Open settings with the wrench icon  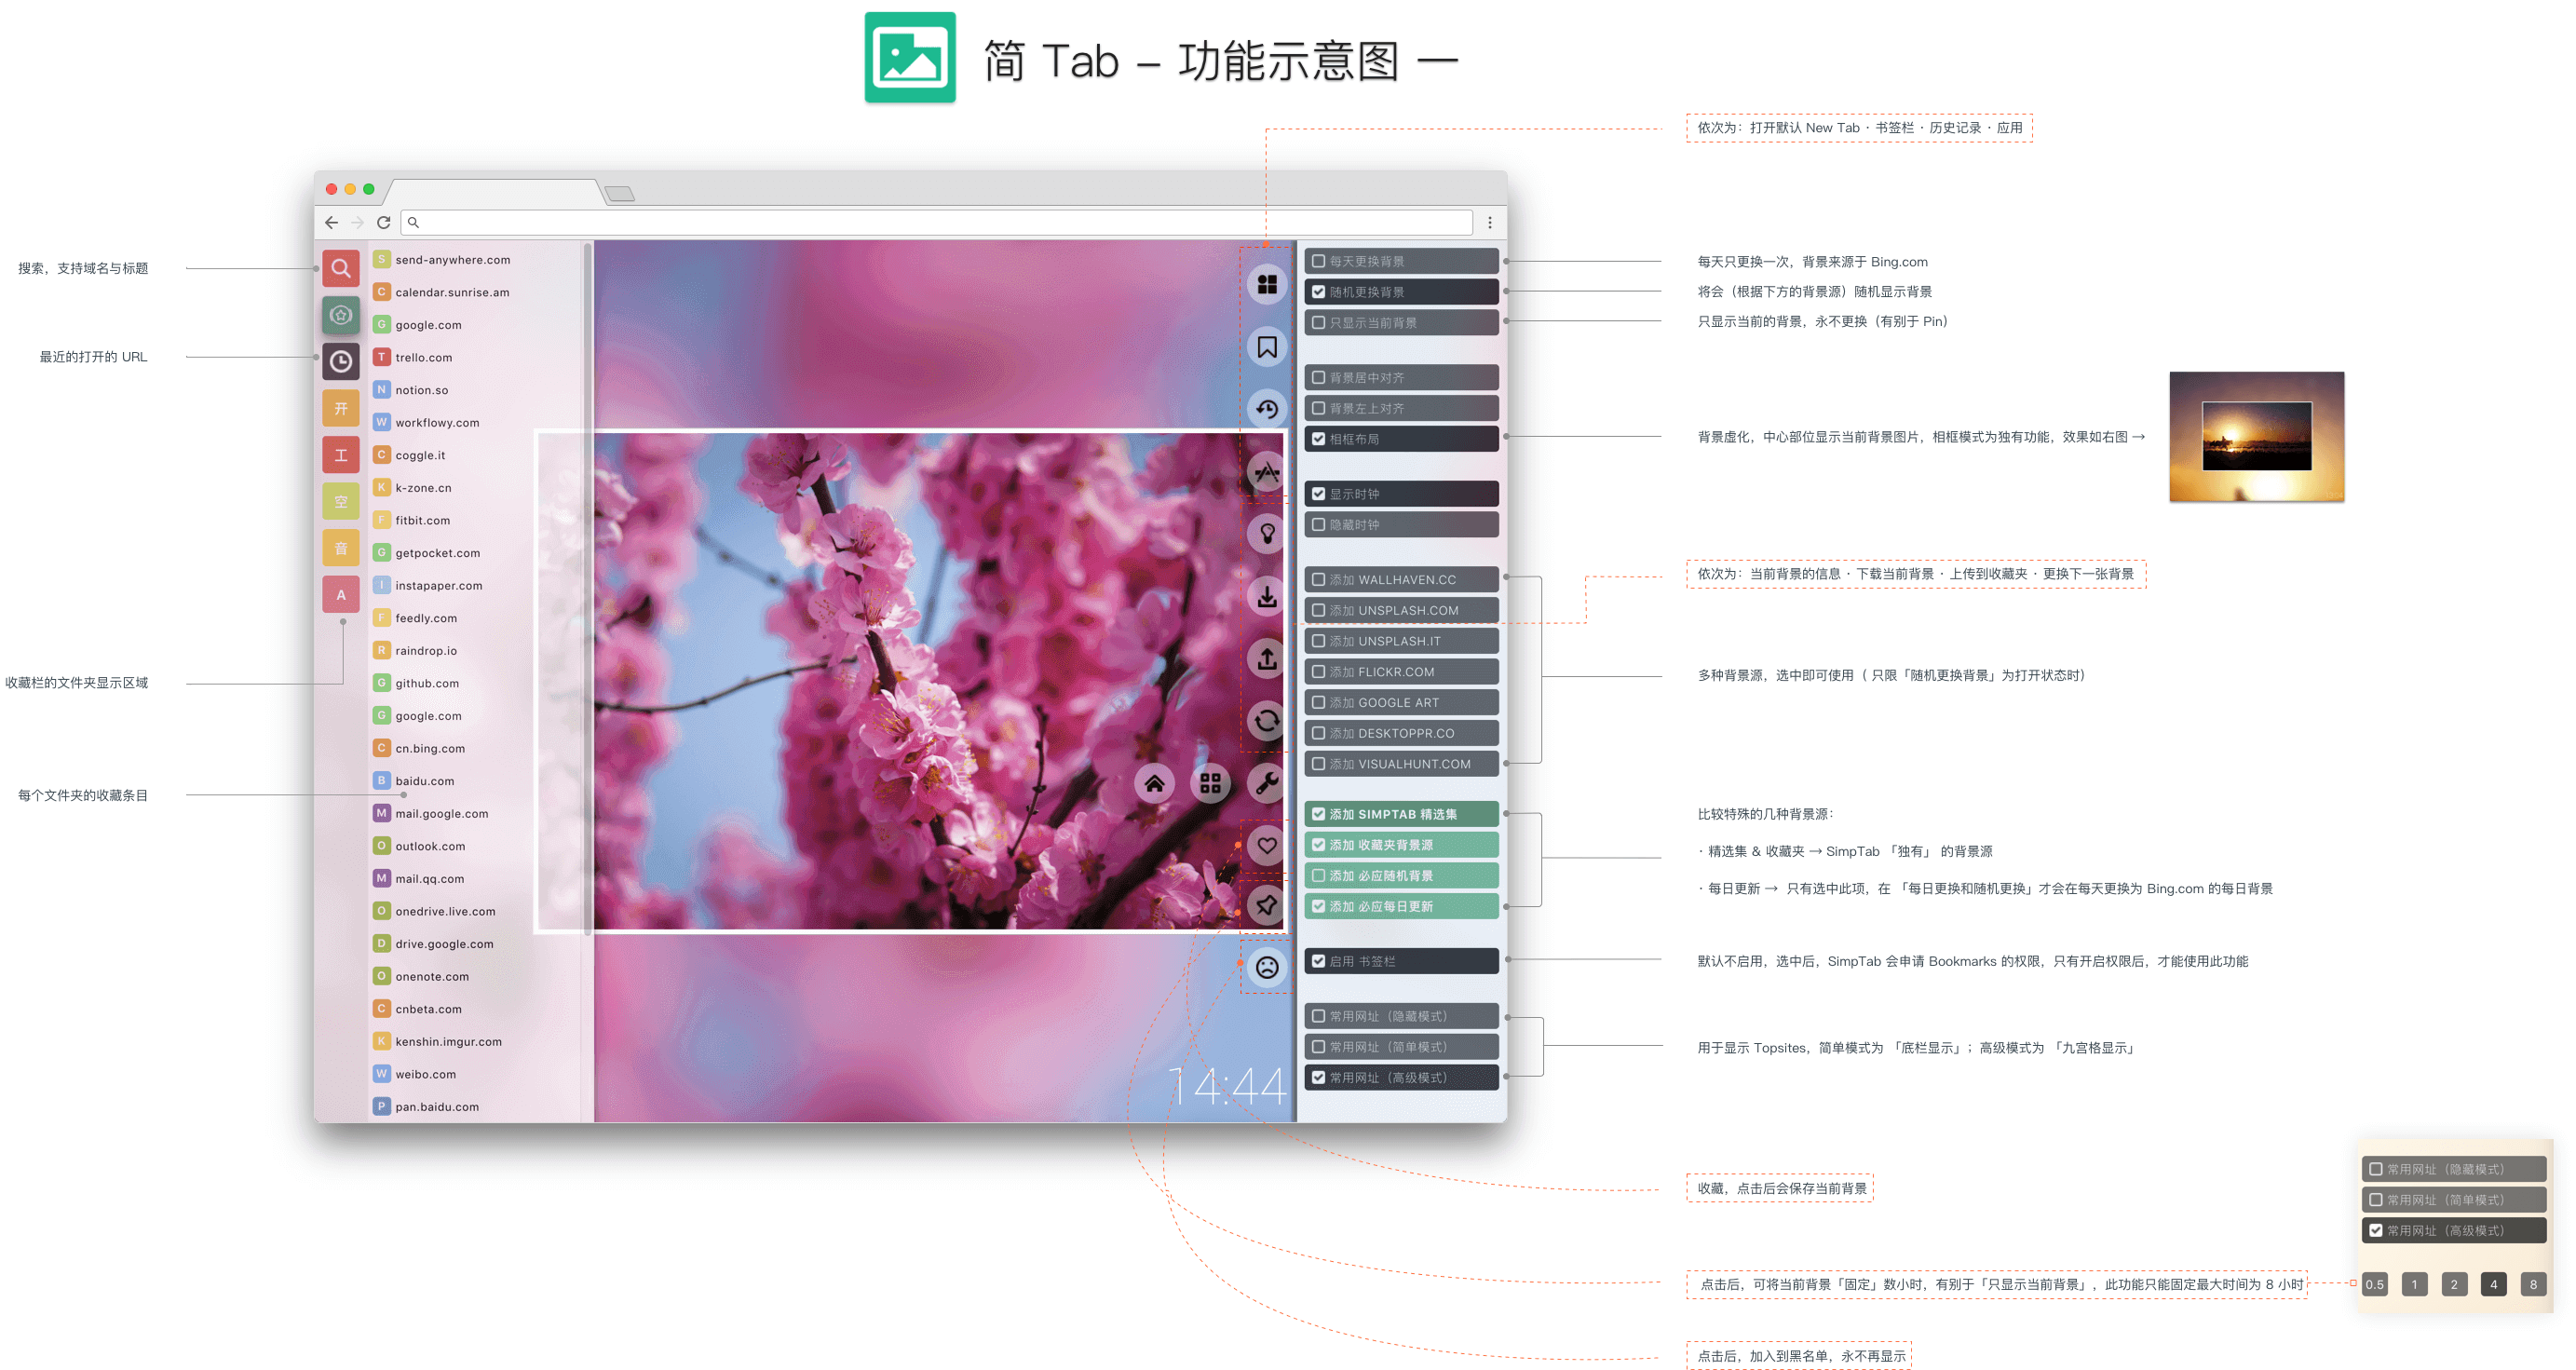click(x=1266, y=783)
